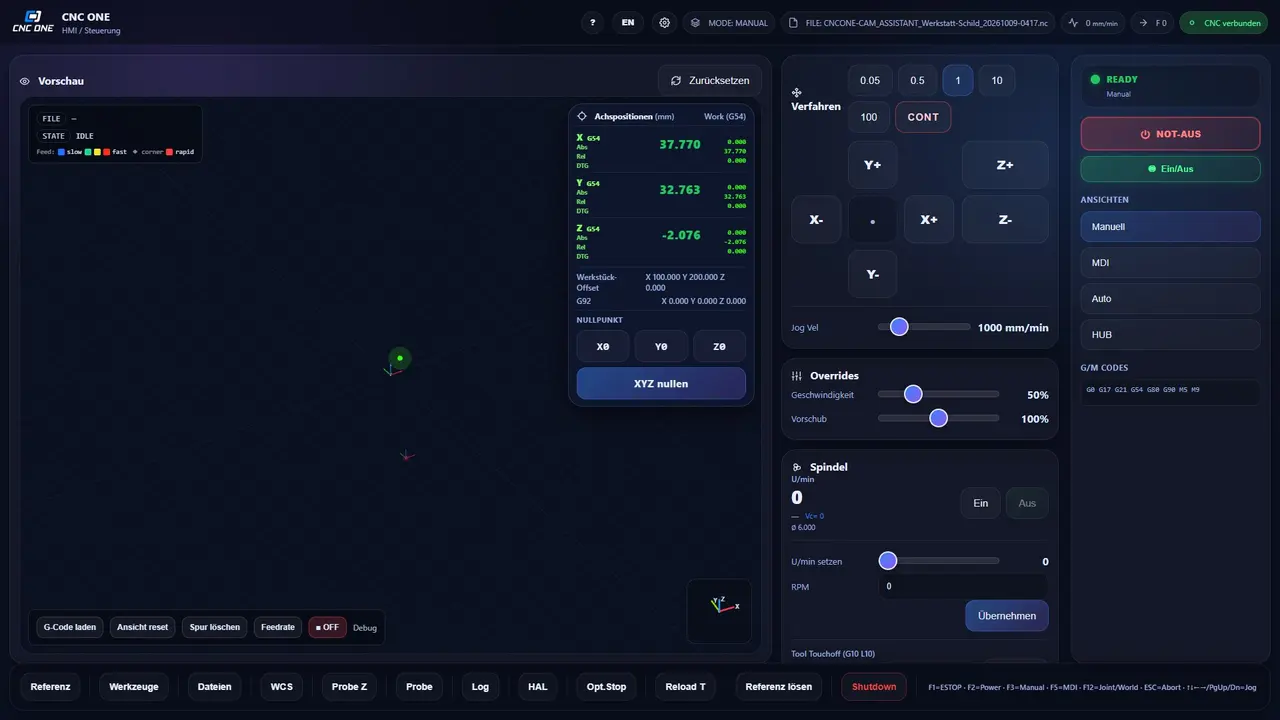Screen dimensions: 1280x720
Task: Select jog step 100
Action: click(869, 117)
